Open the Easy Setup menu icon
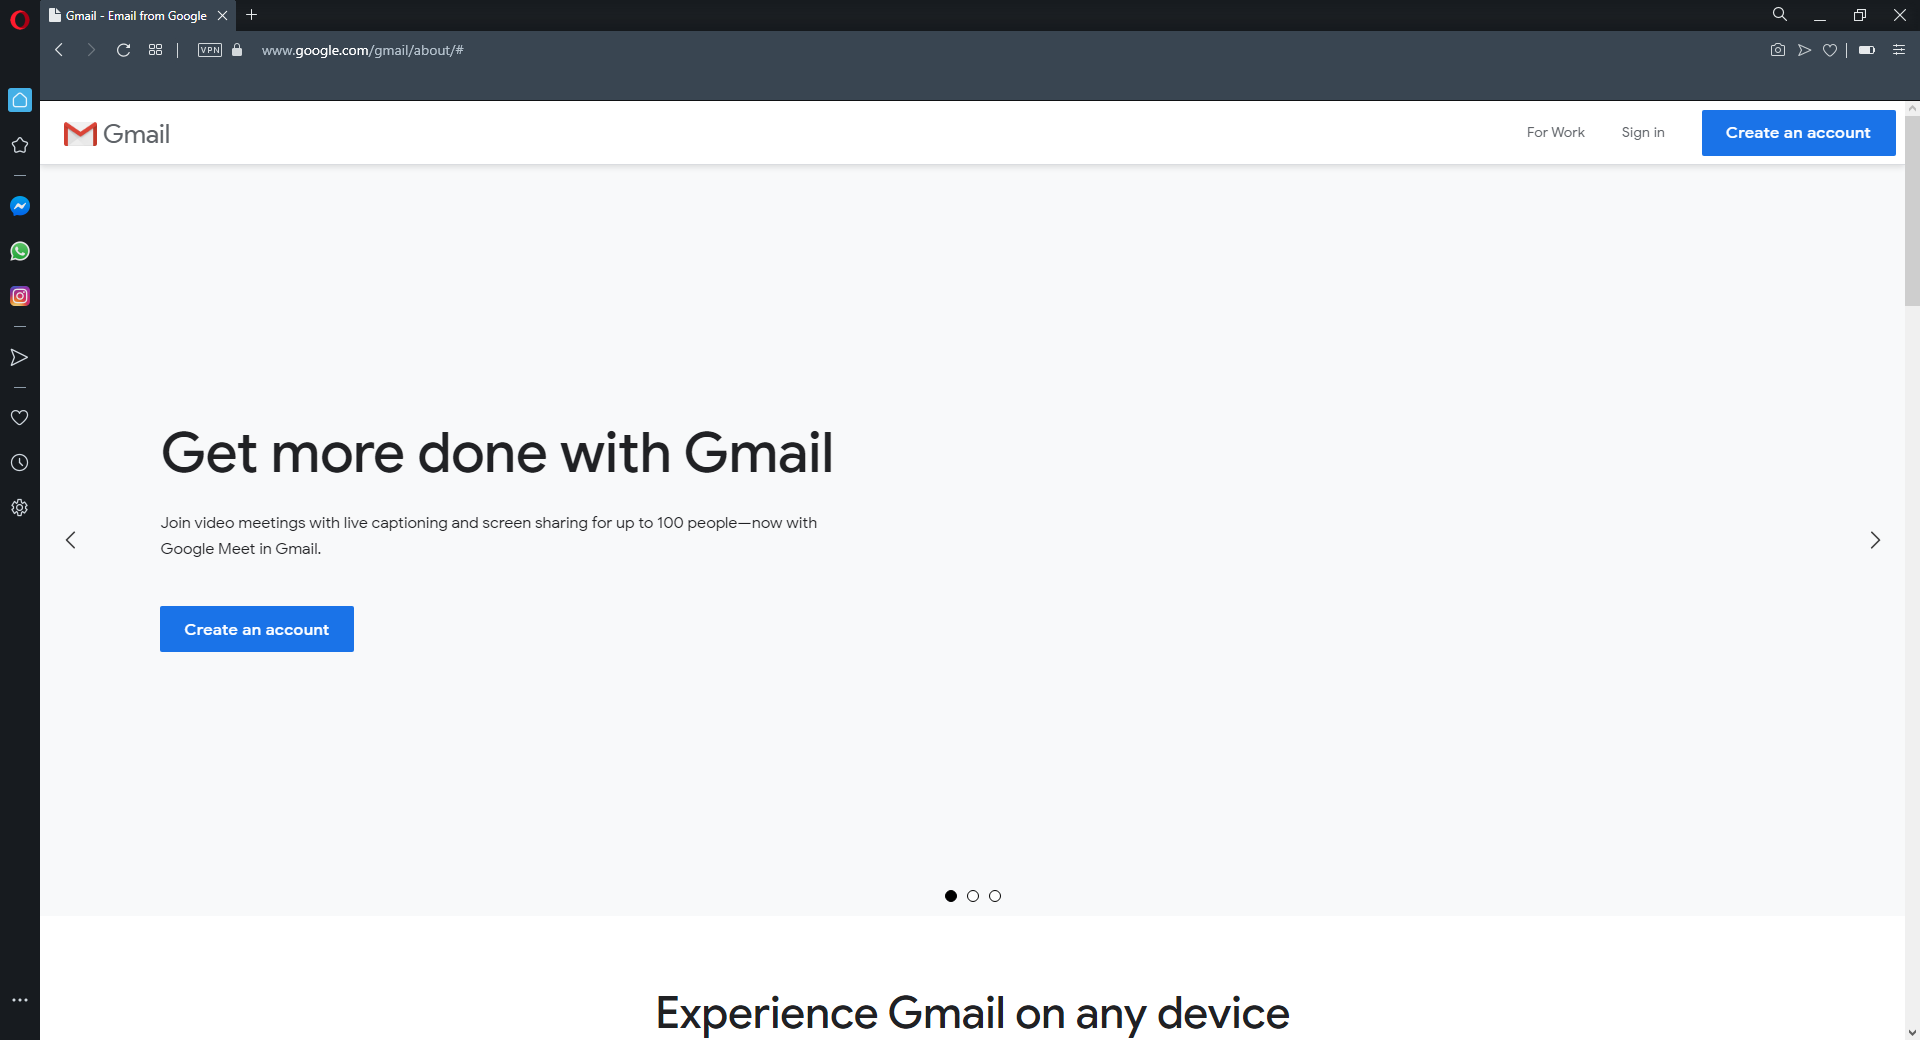The height and width of the screenshot is (1040, 1920). point(1899,50)
